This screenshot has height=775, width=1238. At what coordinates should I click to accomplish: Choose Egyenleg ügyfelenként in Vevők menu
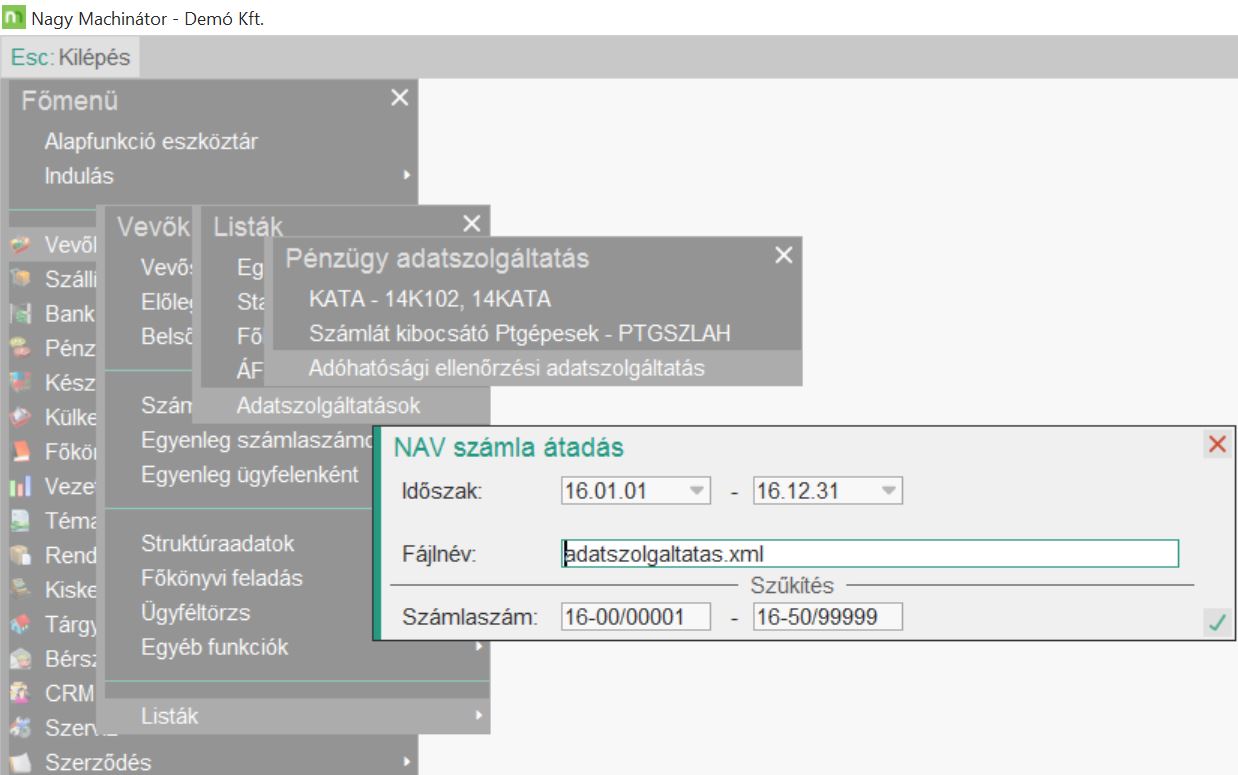click(x=250, y=475)
